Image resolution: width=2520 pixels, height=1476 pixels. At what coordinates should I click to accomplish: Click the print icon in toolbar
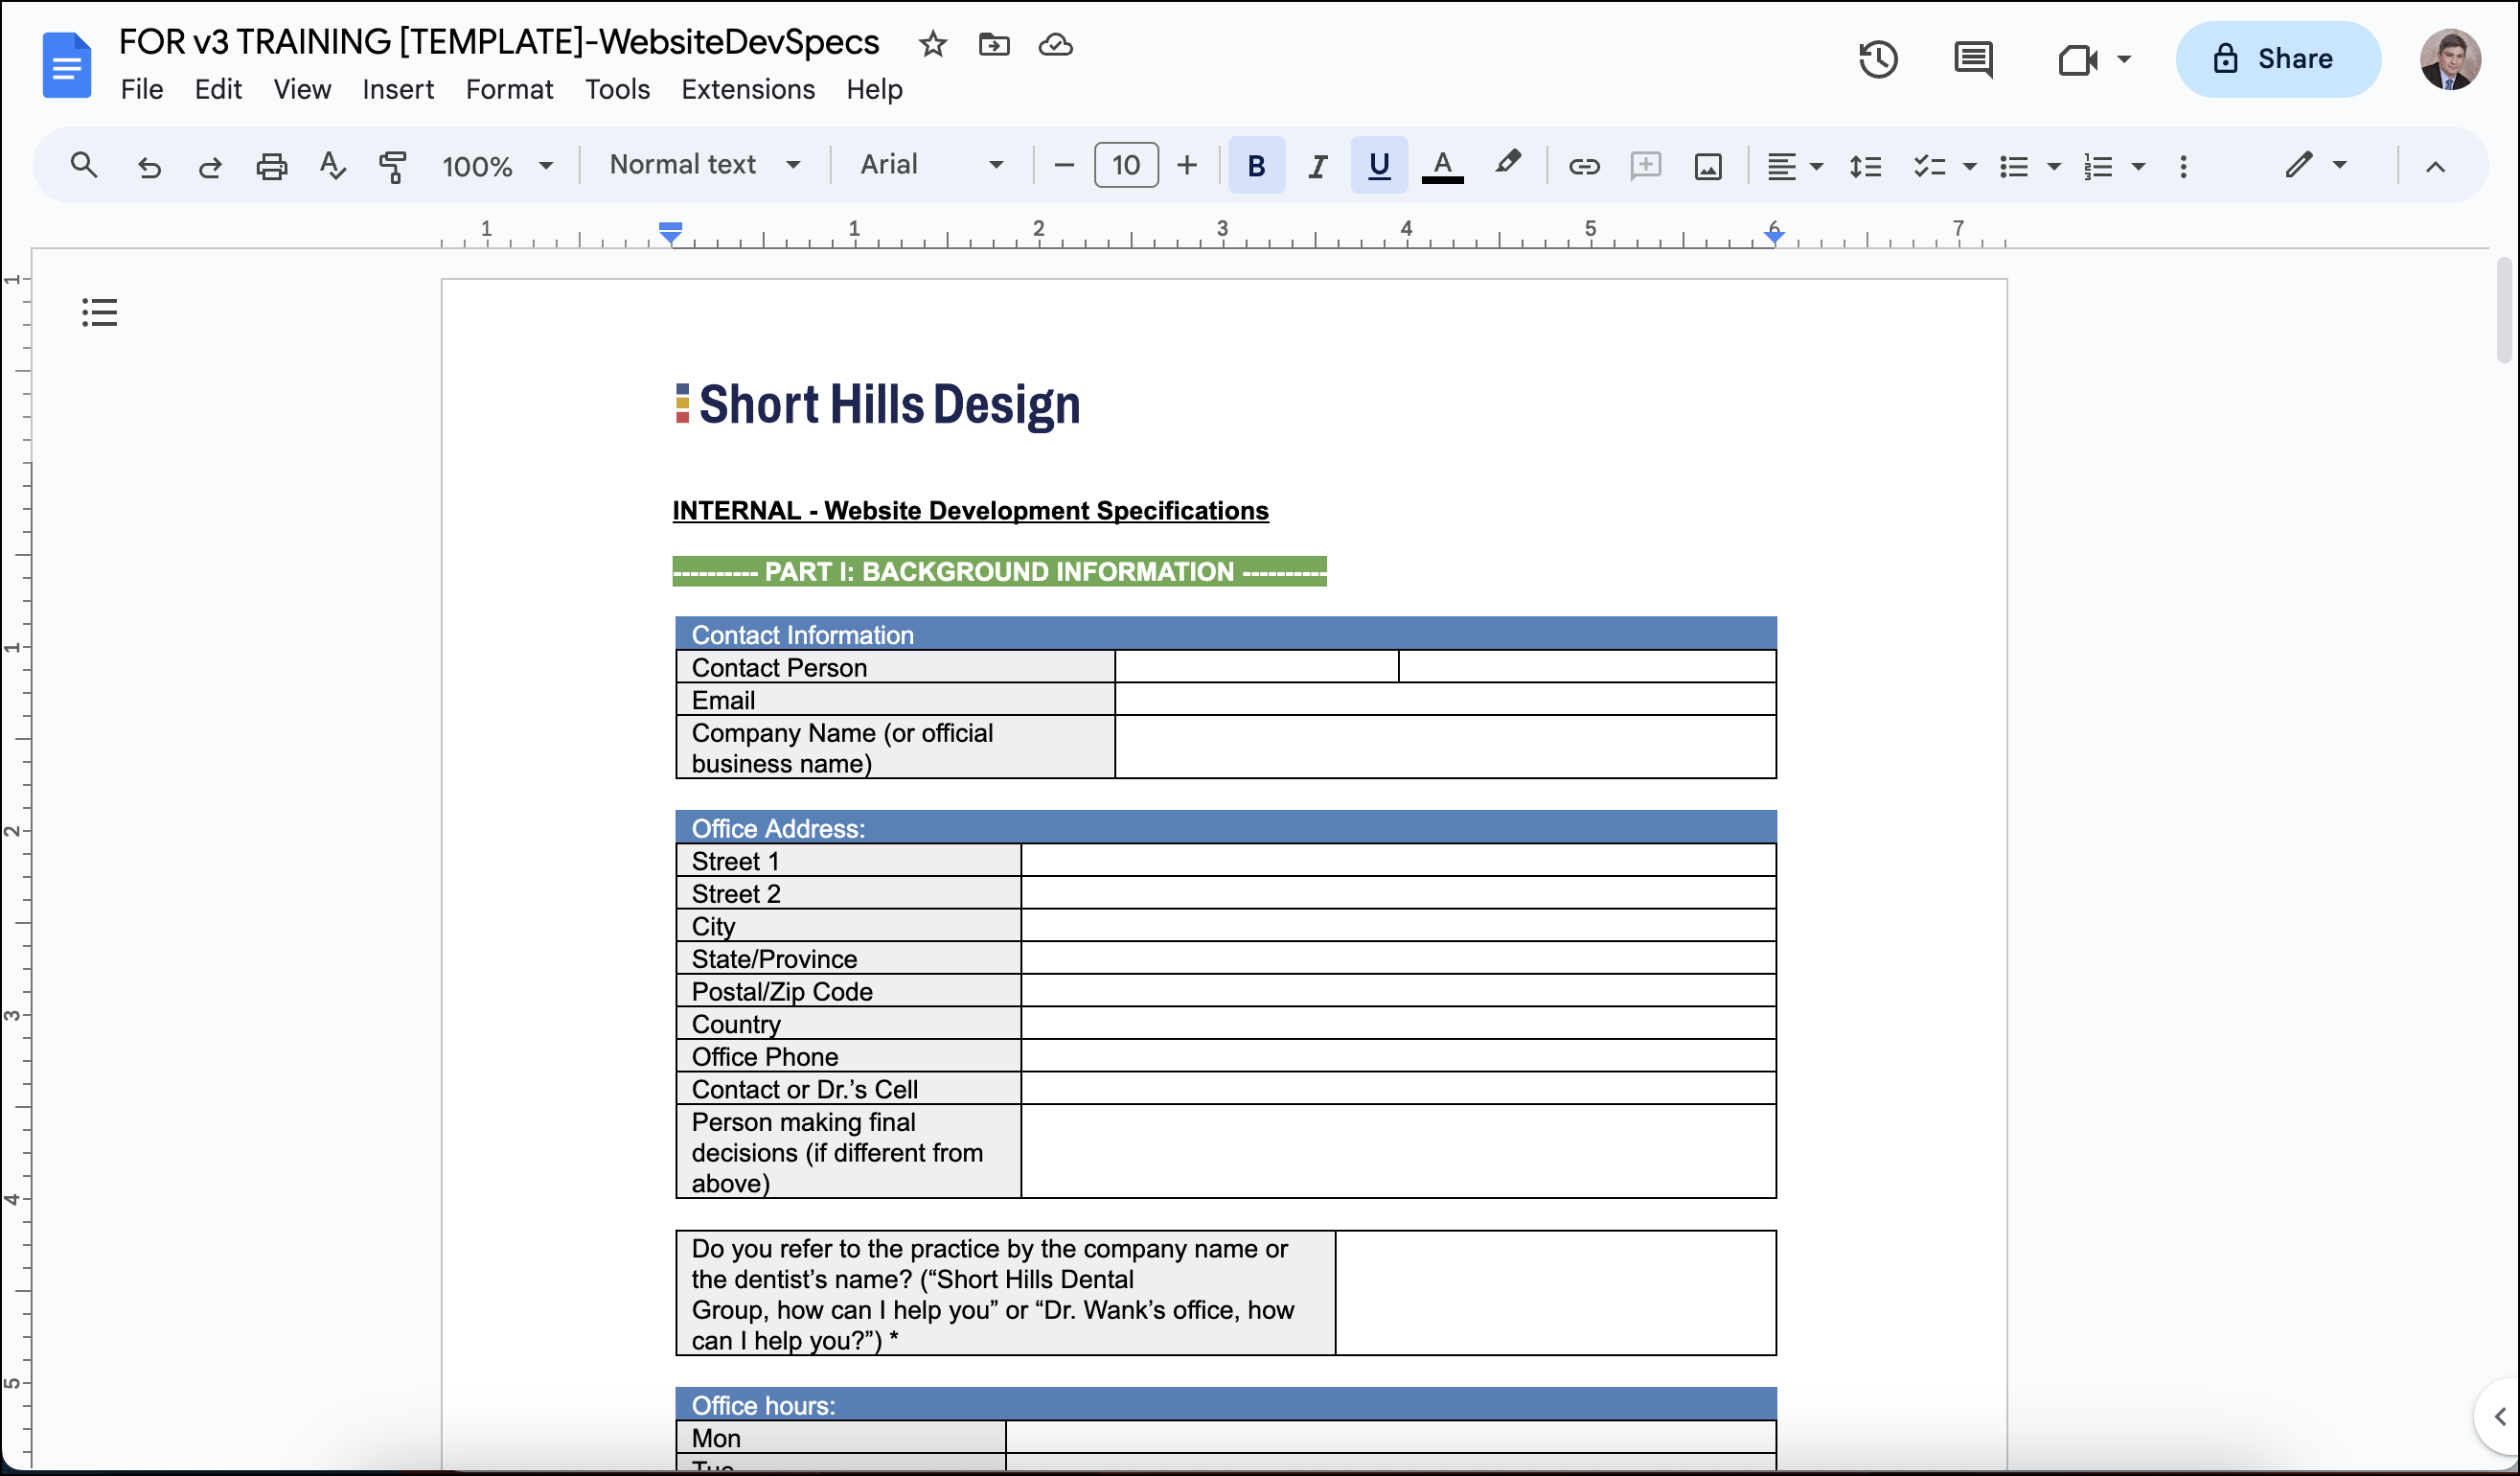point(271,166)
